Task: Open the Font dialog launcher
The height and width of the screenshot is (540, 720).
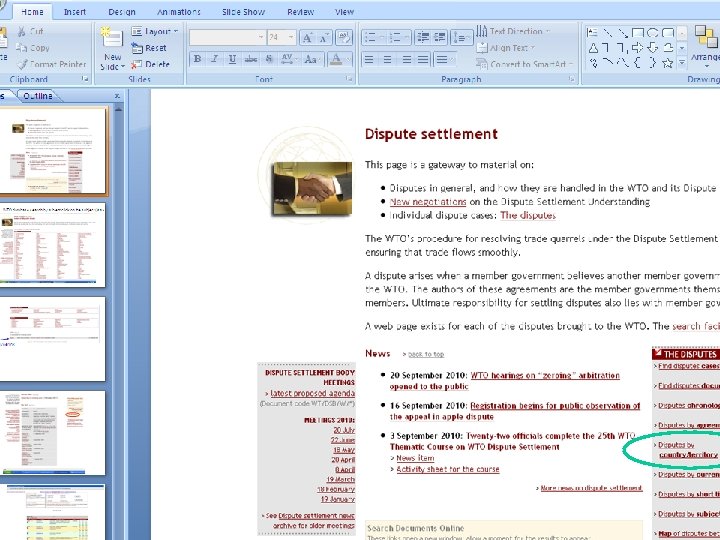Action: pos(349,79)
